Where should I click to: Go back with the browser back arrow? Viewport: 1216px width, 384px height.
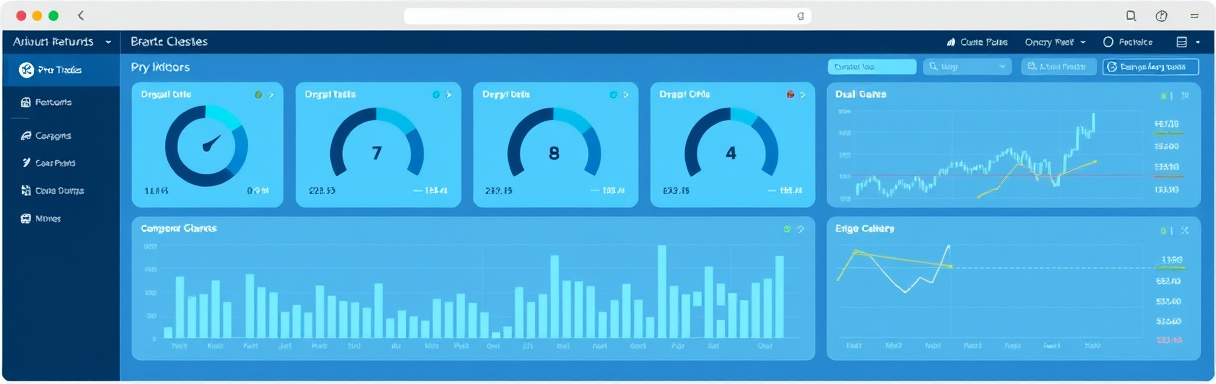tap(81, 16)
